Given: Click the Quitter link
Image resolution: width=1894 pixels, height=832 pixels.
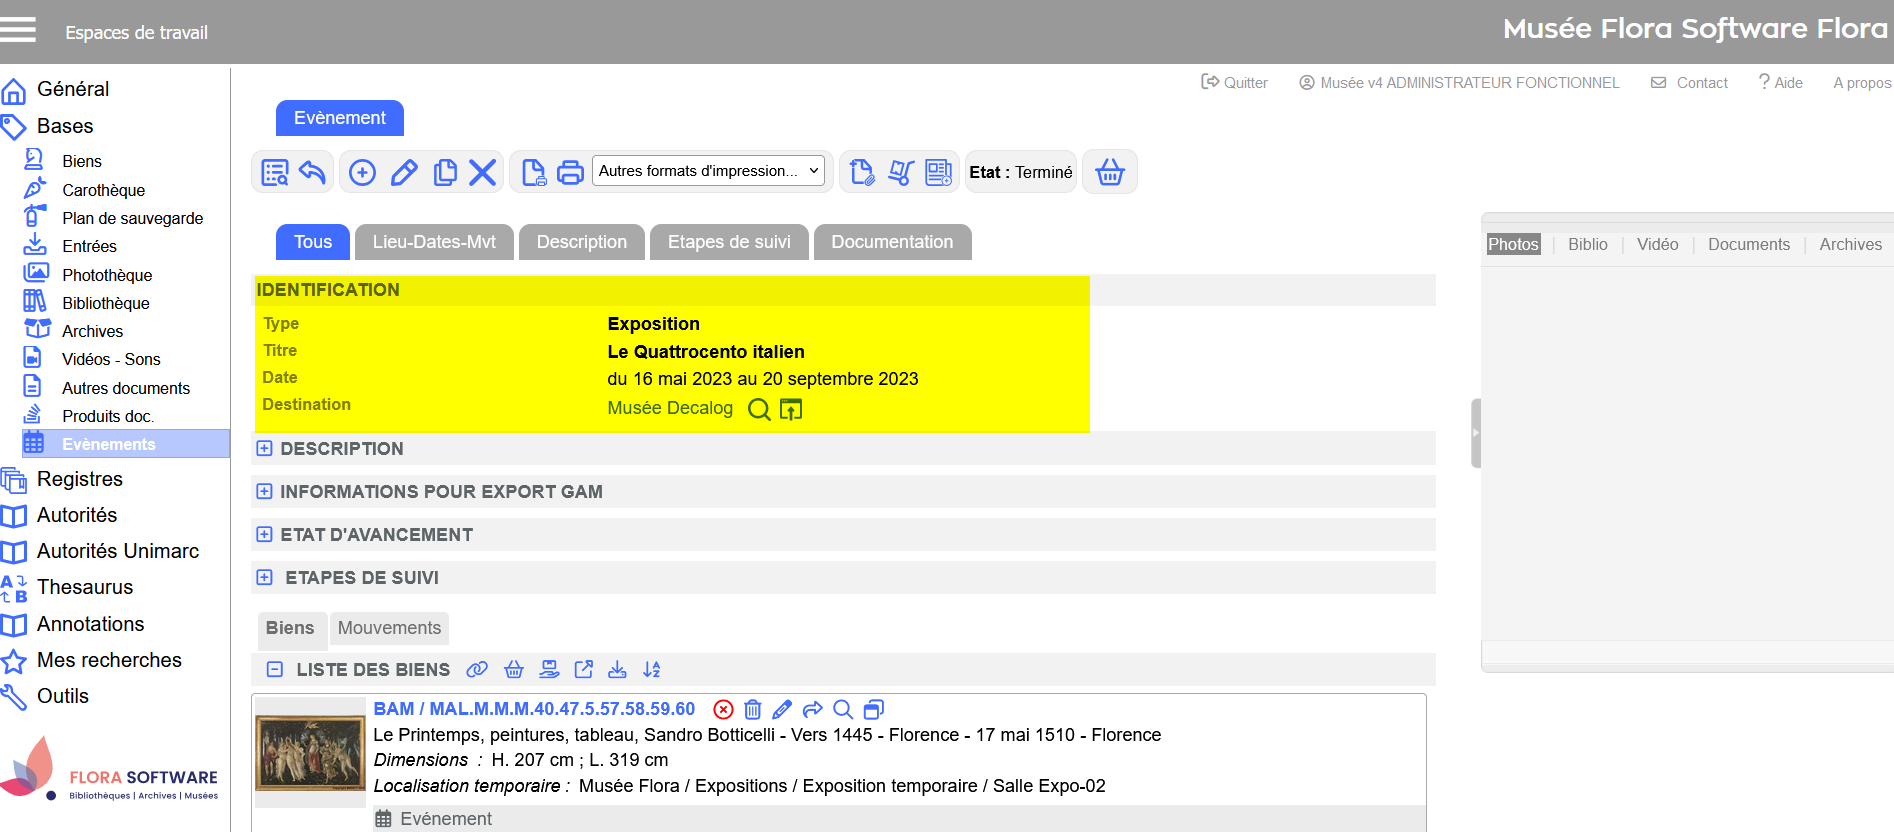Looking at the screenshot, I should coord(1235,83).
